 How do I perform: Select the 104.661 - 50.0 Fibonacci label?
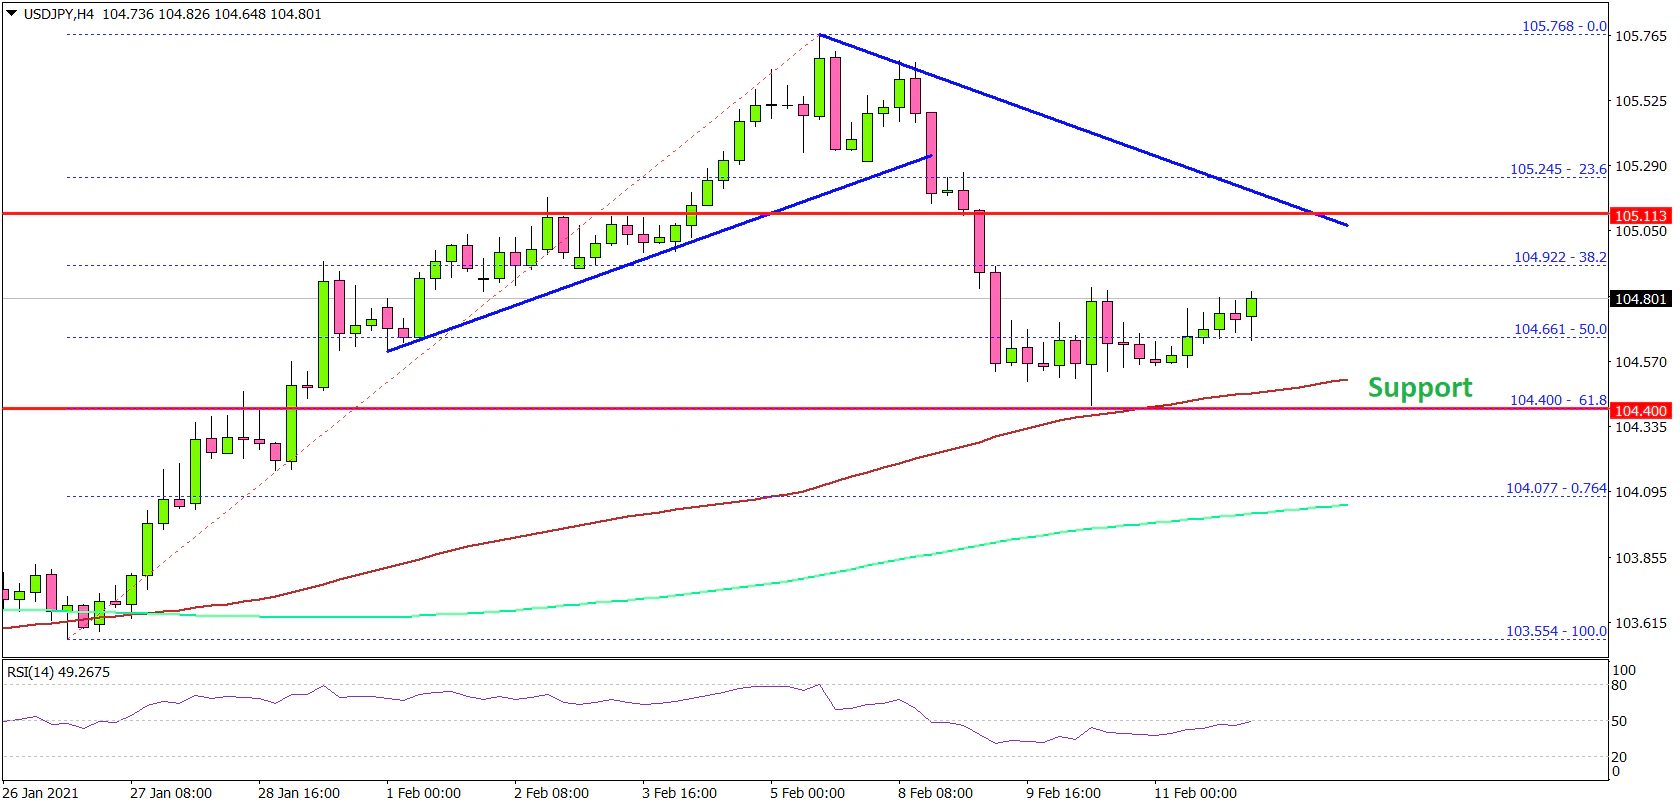tap(1560, 329)
